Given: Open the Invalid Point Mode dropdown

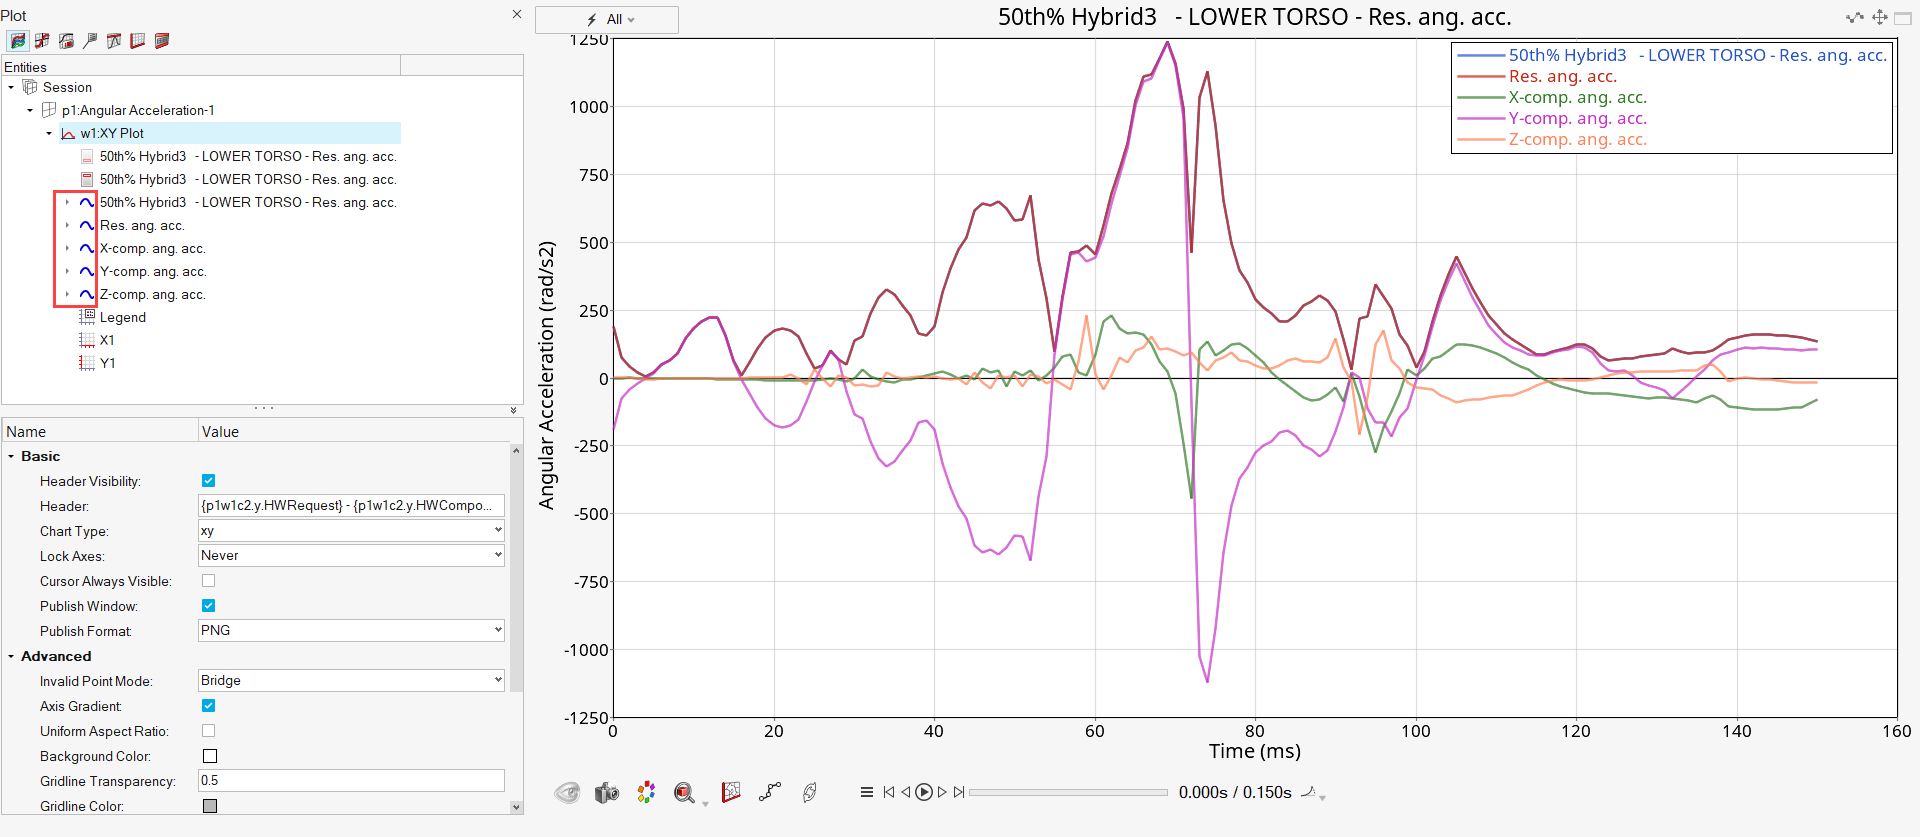Looking at the screenshot, I should 351,681.
